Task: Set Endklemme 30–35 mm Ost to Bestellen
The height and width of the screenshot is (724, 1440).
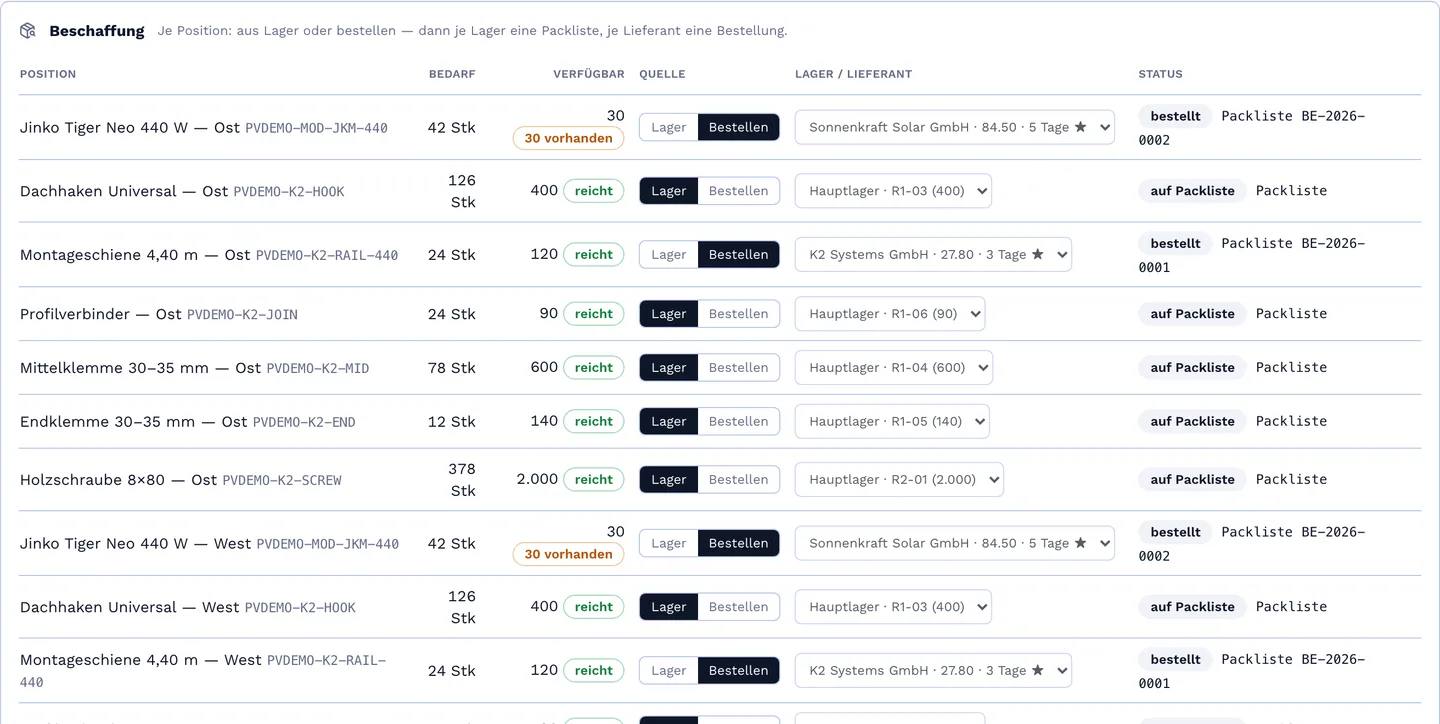Action: click(738, 422)
